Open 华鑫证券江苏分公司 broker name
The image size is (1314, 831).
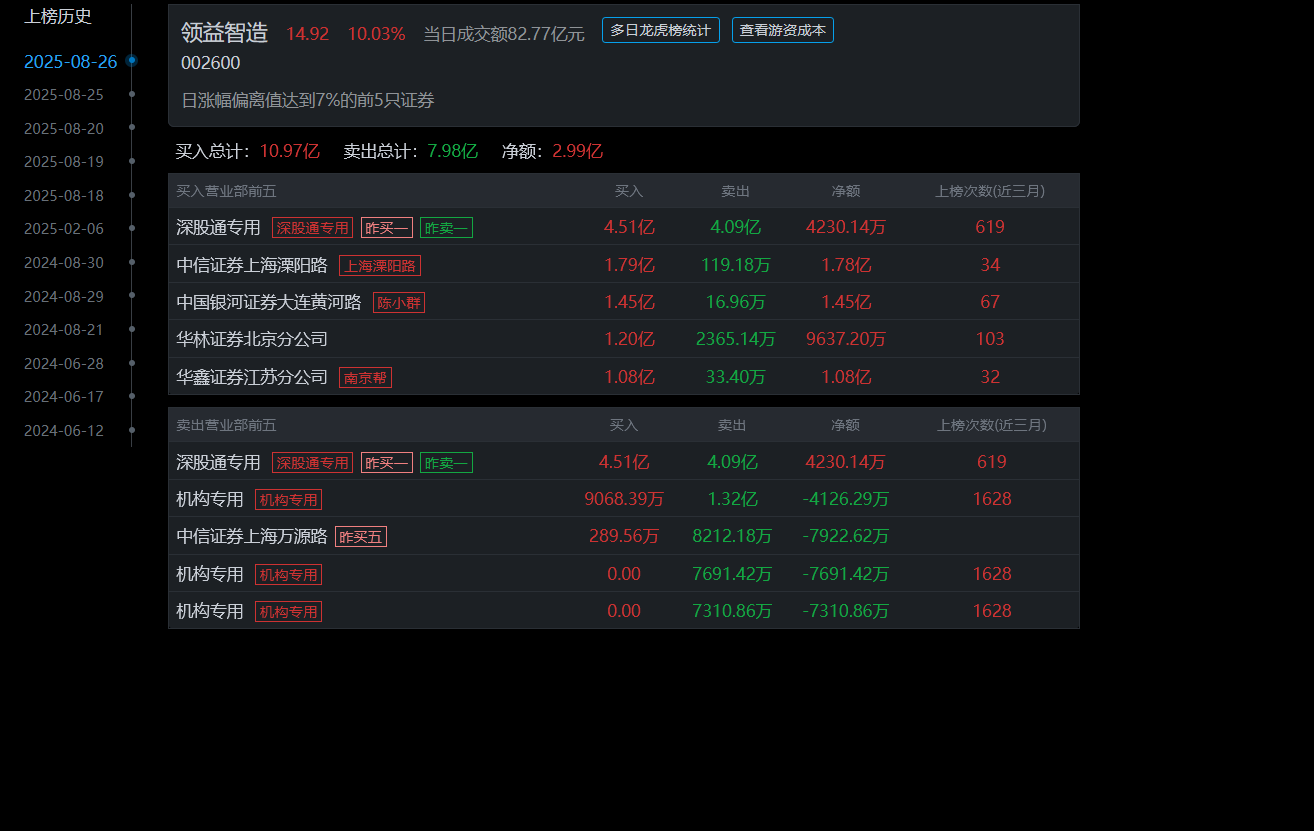pyautogui.click(x=252, y=377)
